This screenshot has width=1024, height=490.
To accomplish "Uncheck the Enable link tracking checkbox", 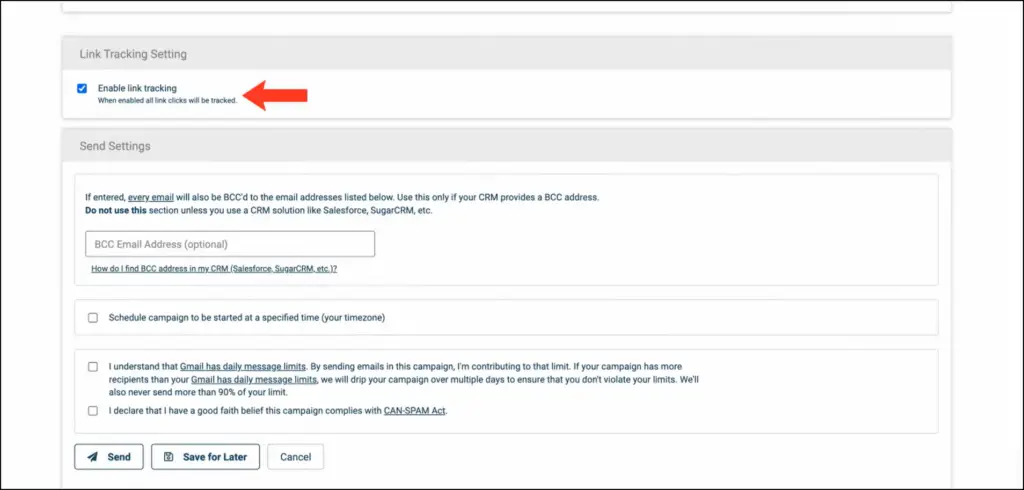I will [x=82, y=89].
